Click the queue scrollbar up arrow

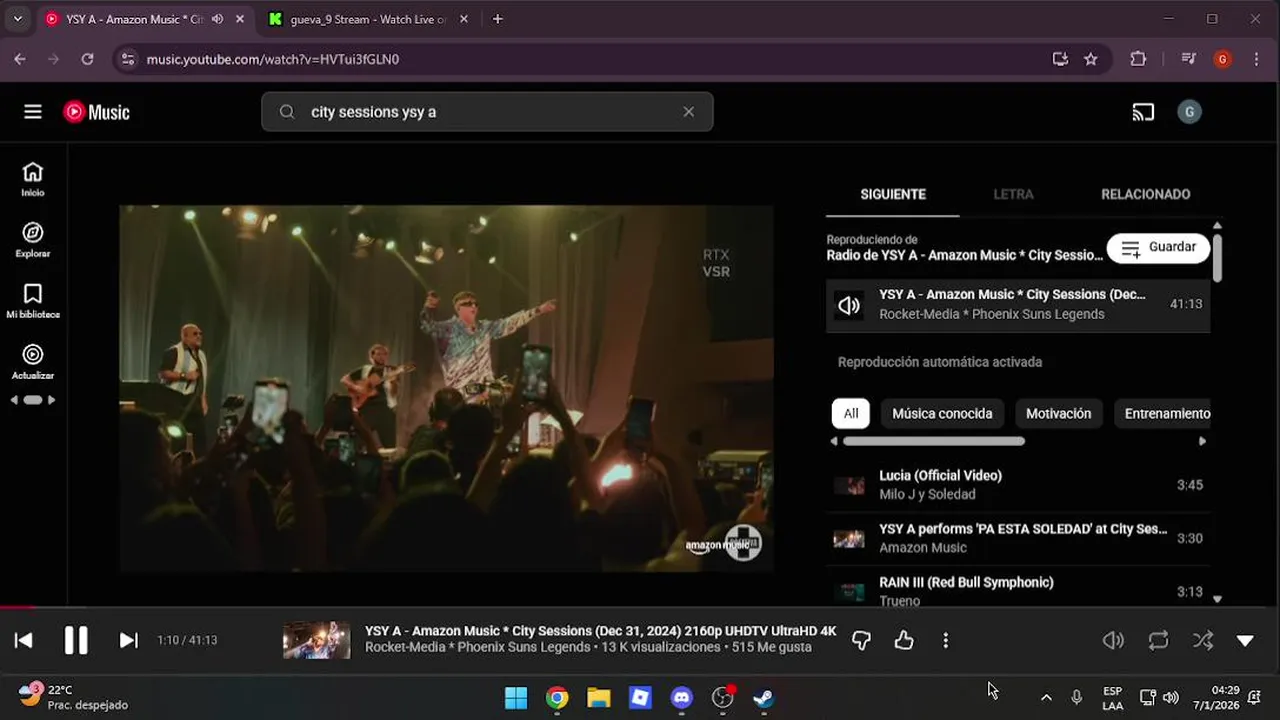pyautogui.click(x=1217, y=226)
